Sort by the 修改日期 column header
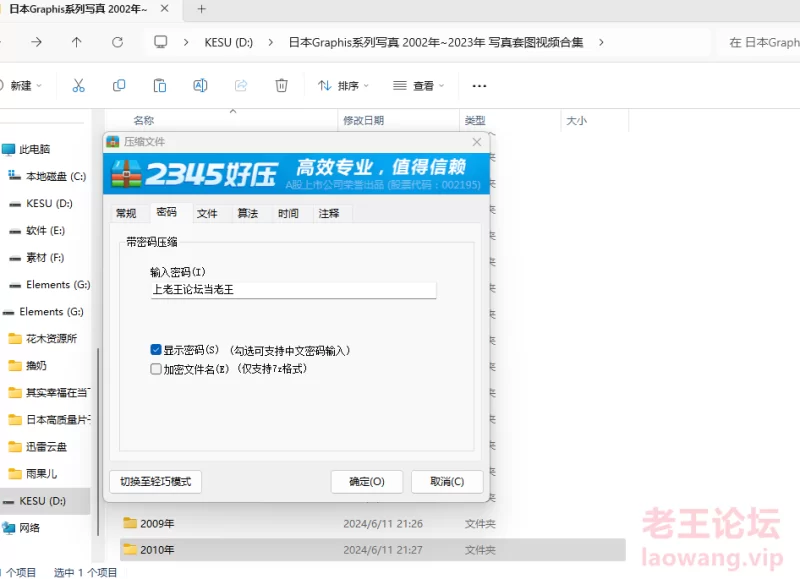 click(x=364, y=120)
